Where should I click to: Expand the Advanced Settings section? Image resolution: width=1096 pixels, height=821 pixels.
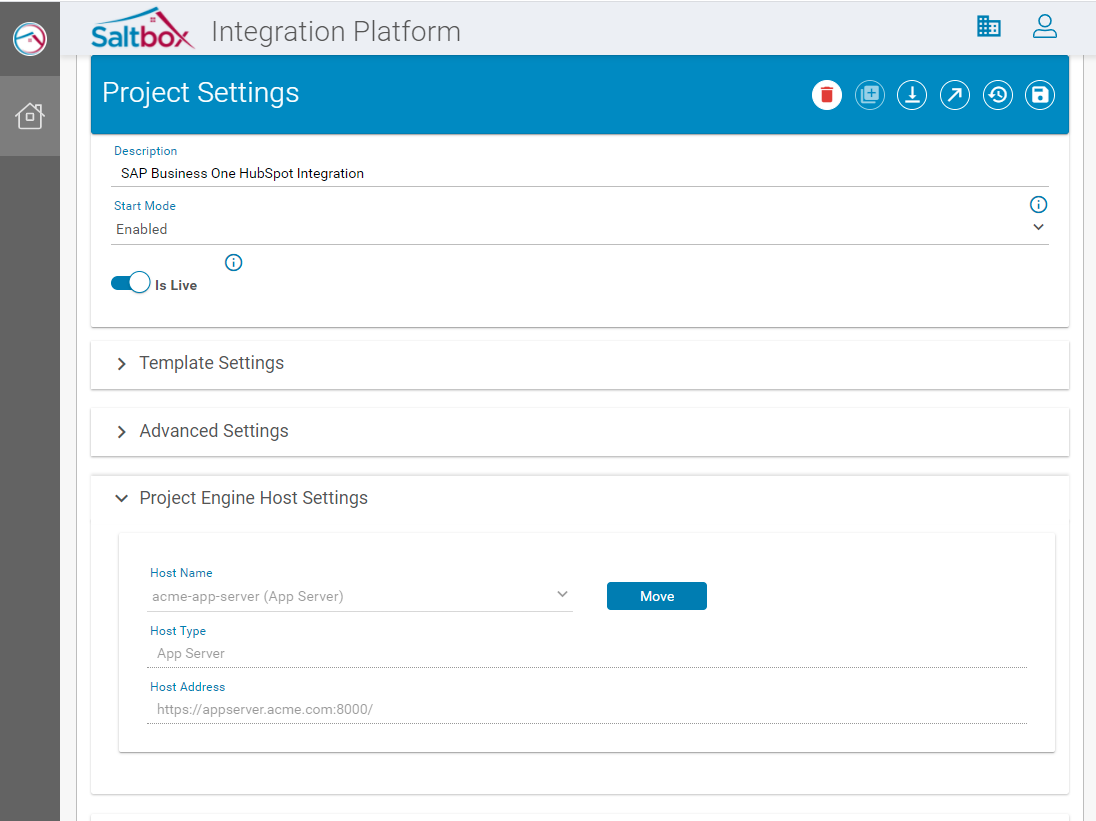tap(579, 432)
